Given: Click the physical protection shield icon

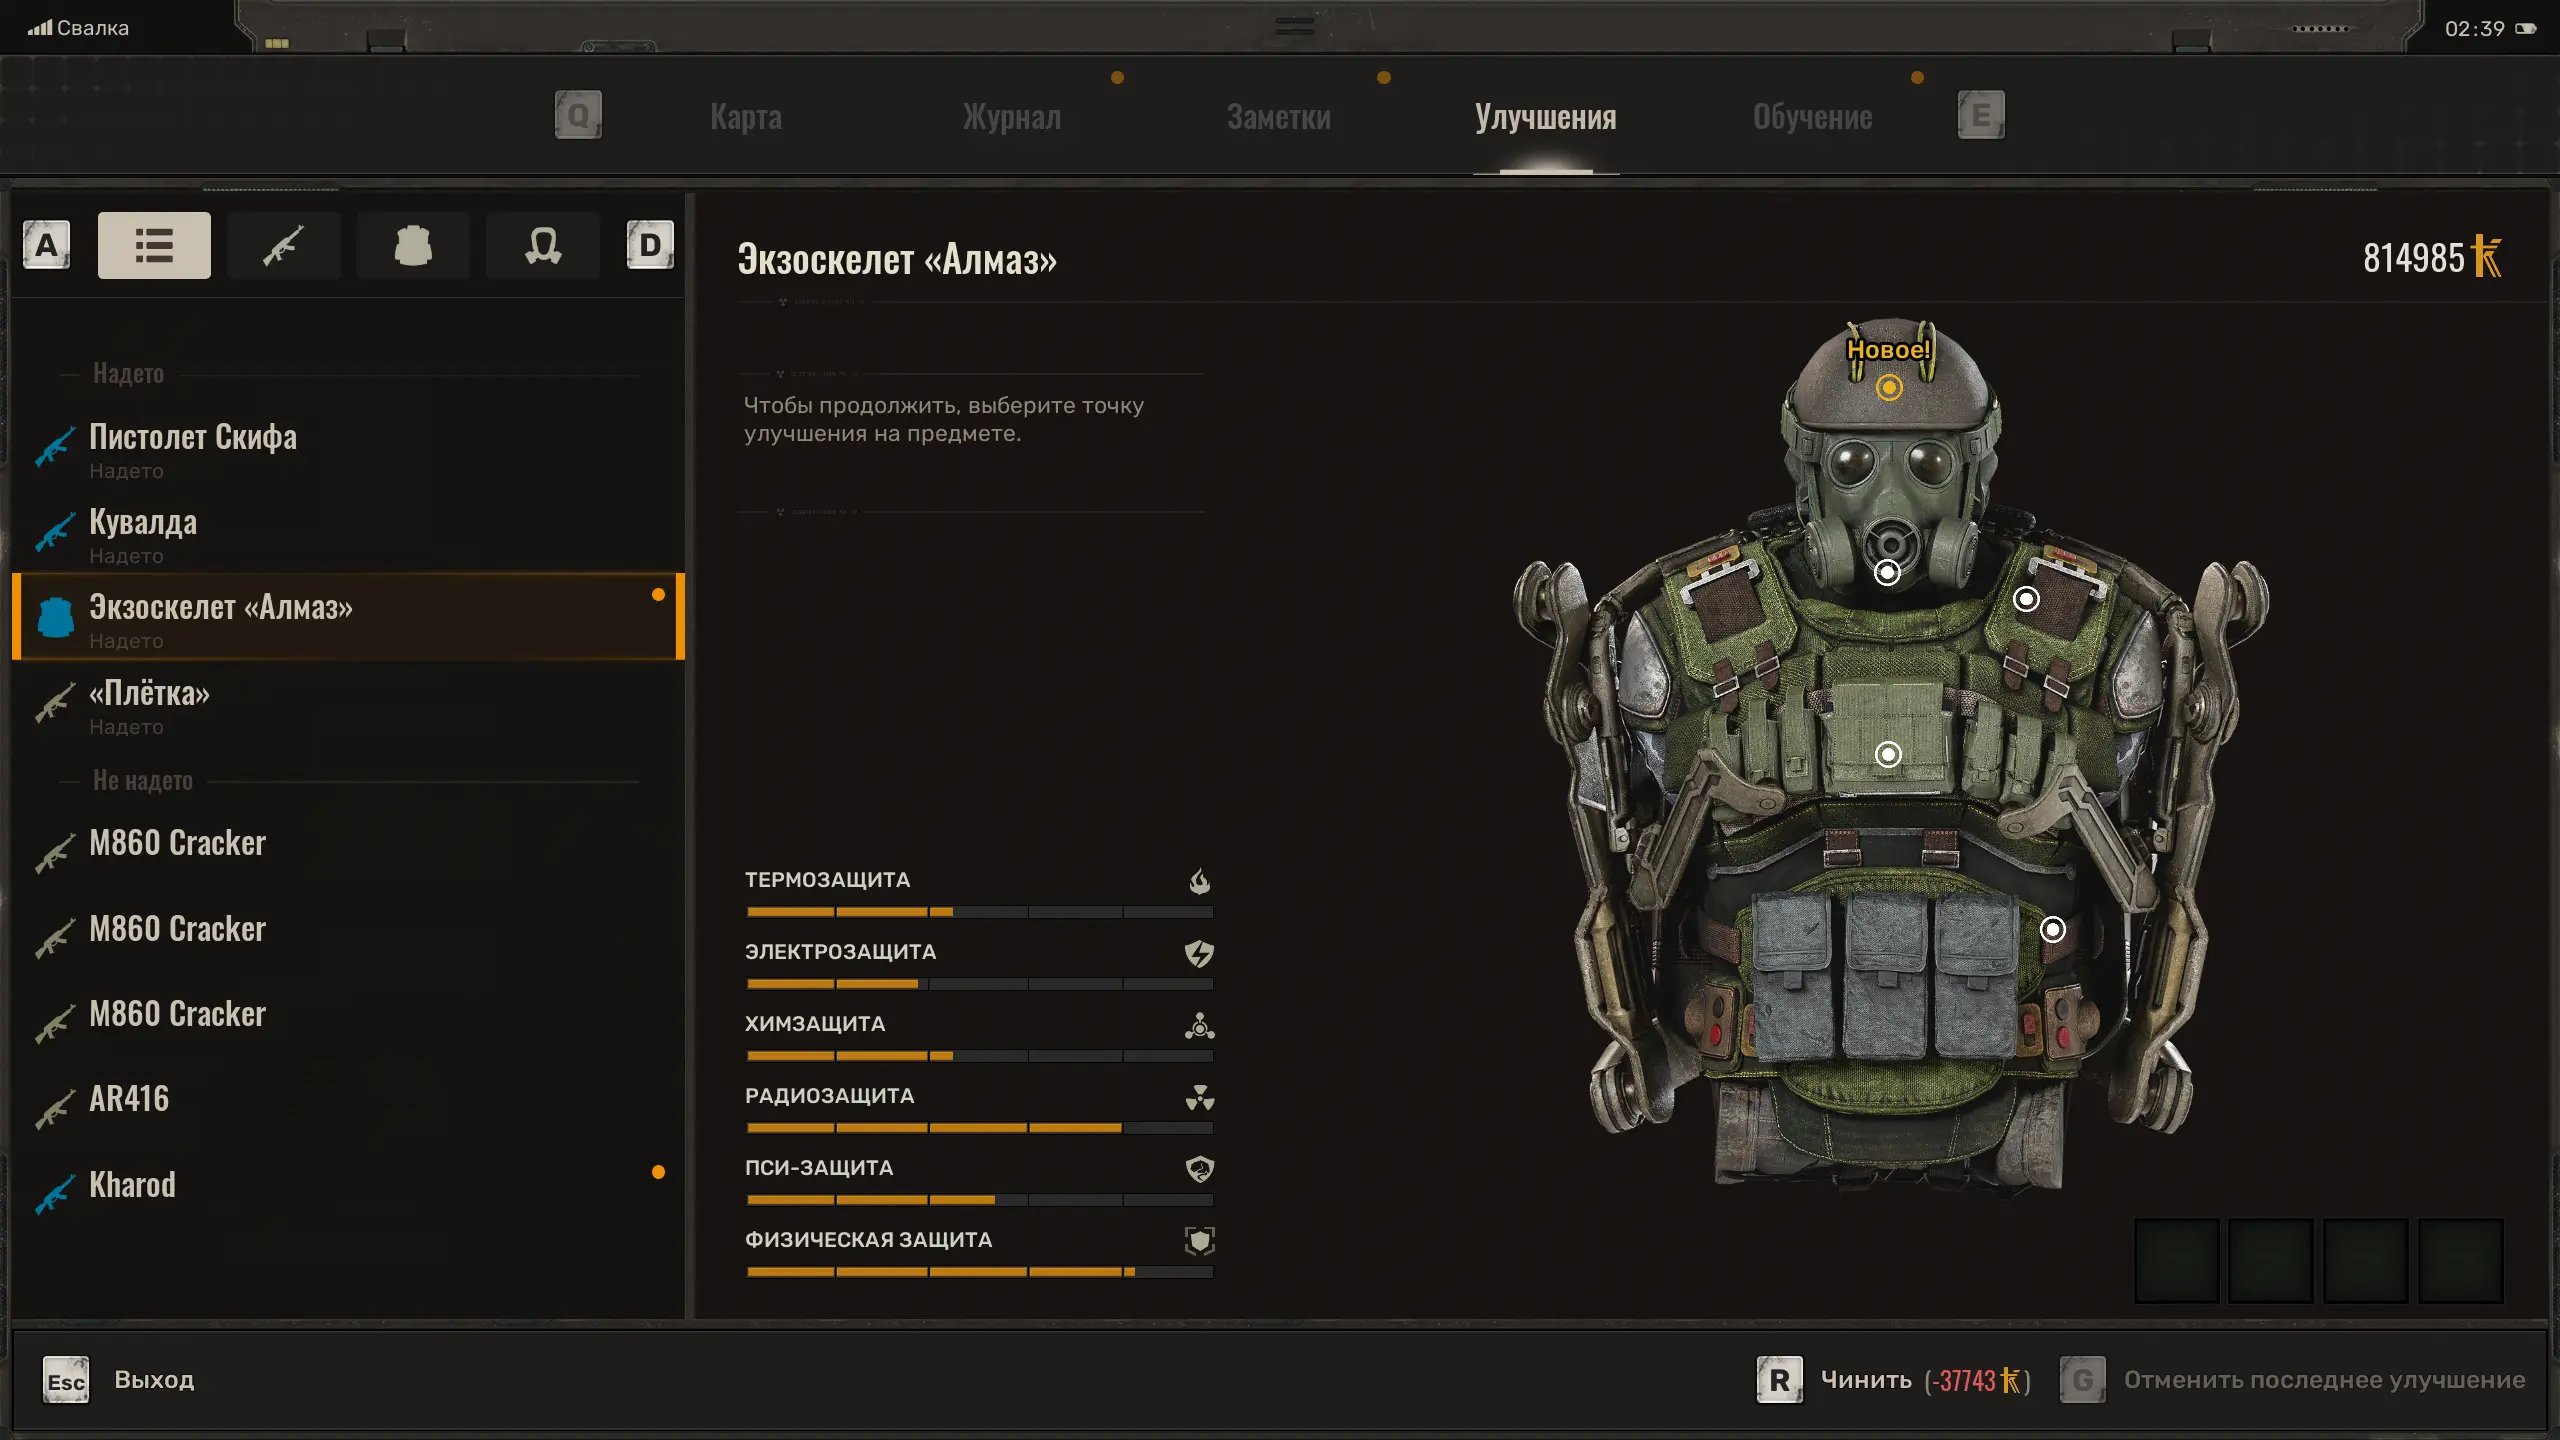Looking at the screenshot, I should [1199, 1241].
